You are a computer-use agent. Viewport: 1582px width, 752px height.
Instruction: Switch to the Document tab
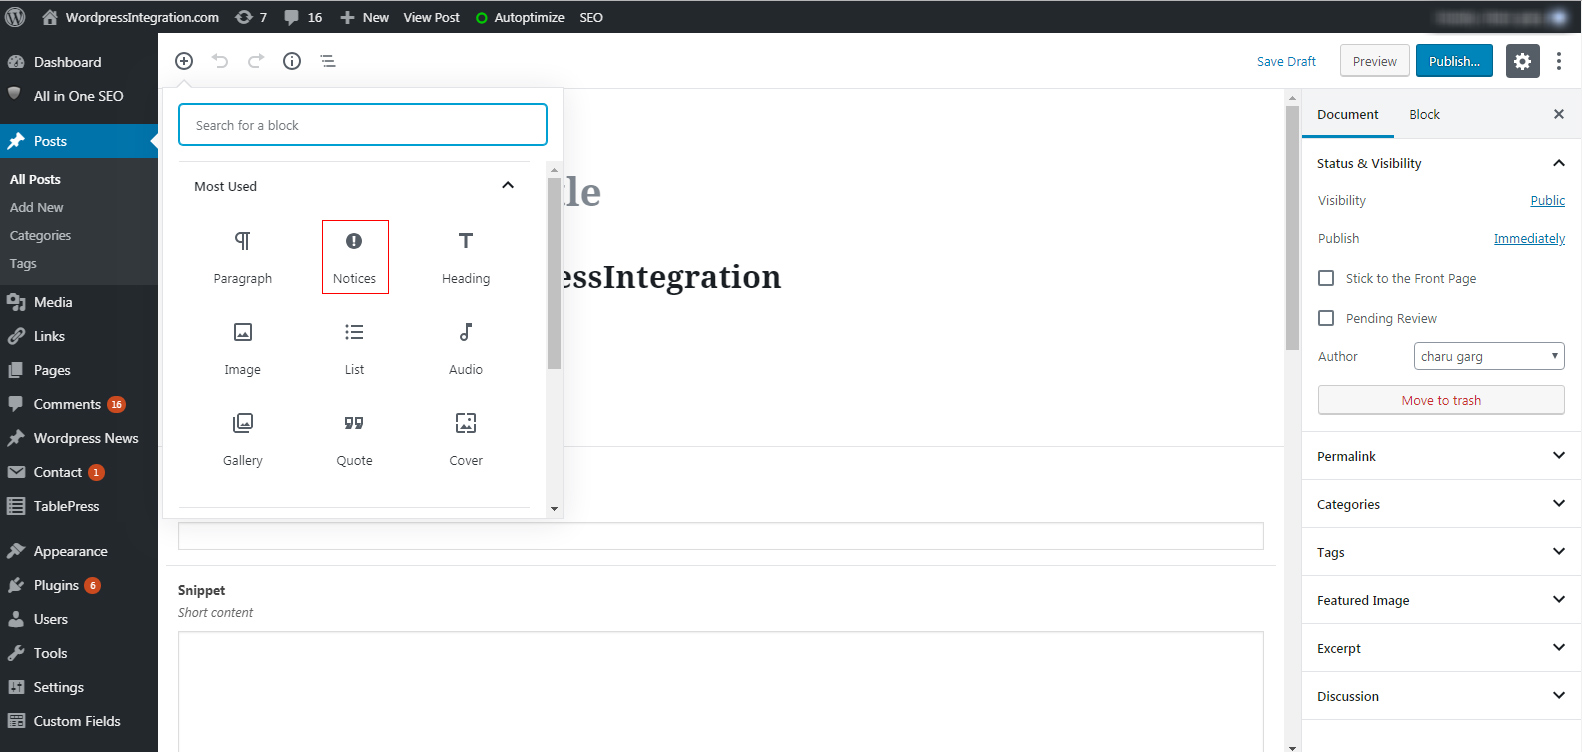point(1347,114)
